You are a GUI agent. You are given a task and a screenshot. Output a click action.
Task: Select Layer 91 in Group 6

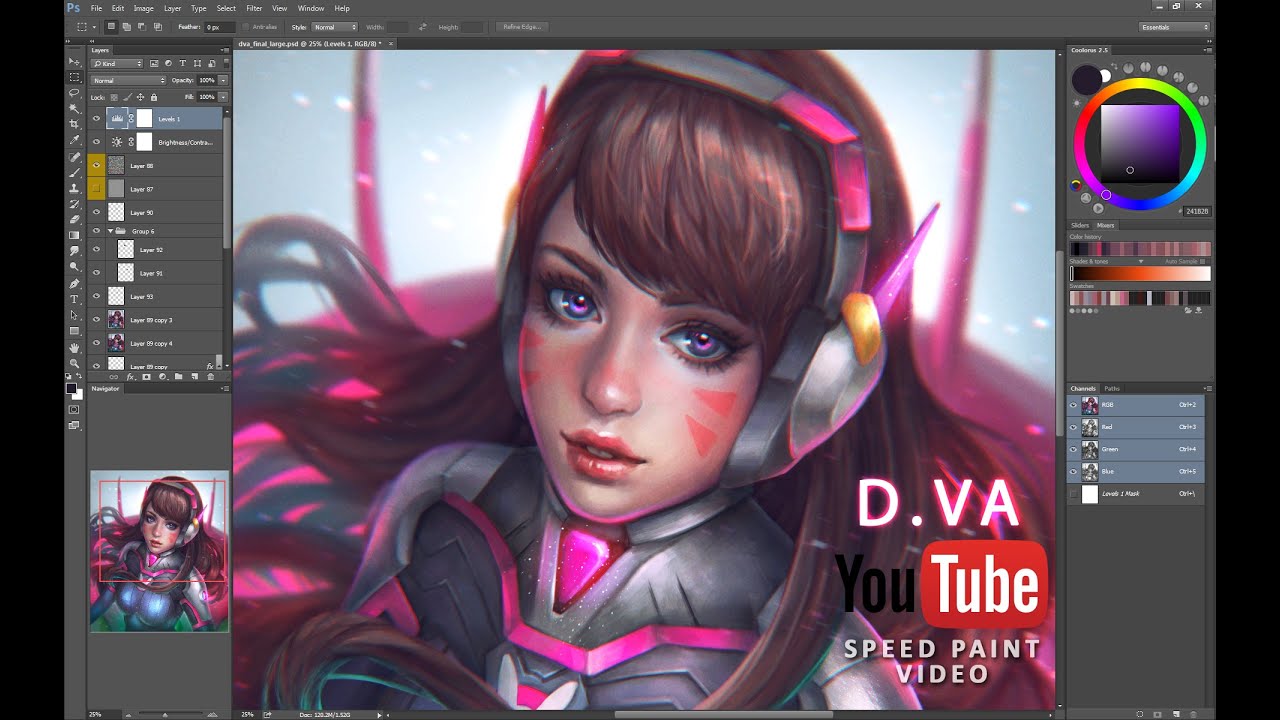click(155, 272)
